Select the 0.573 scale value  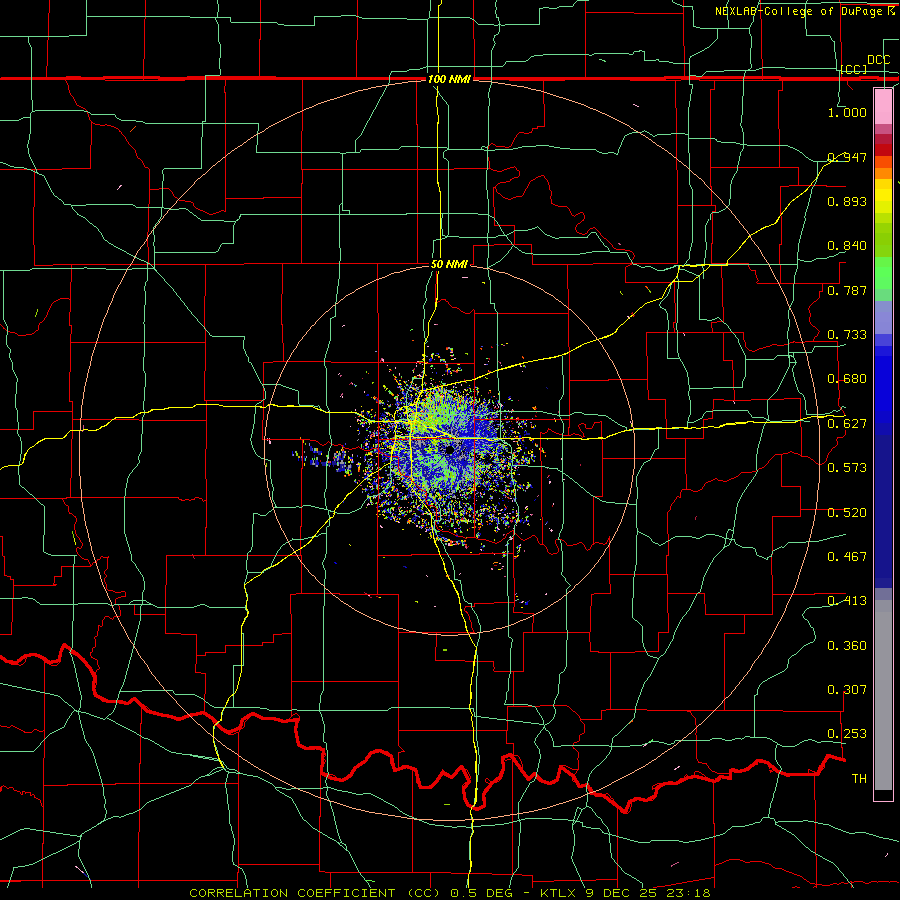click(x=847, y=468)
